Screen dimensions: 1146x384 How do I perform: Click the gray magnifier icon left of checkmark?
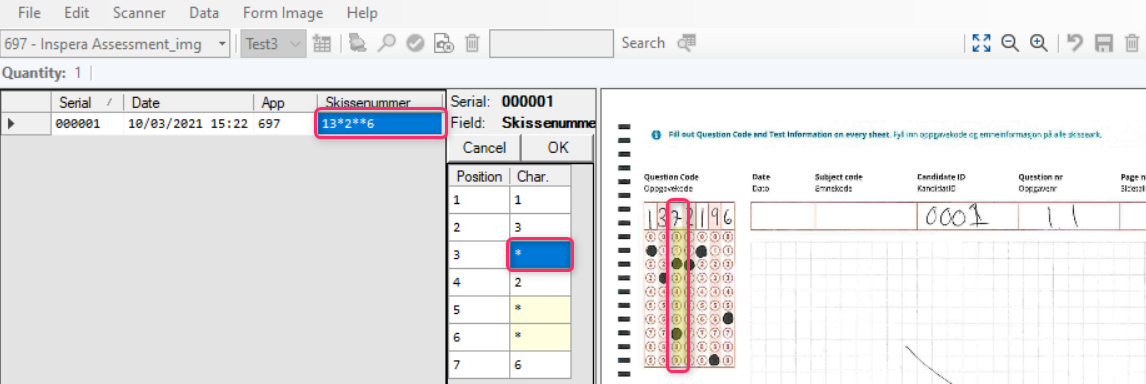[x=386, y=44]
